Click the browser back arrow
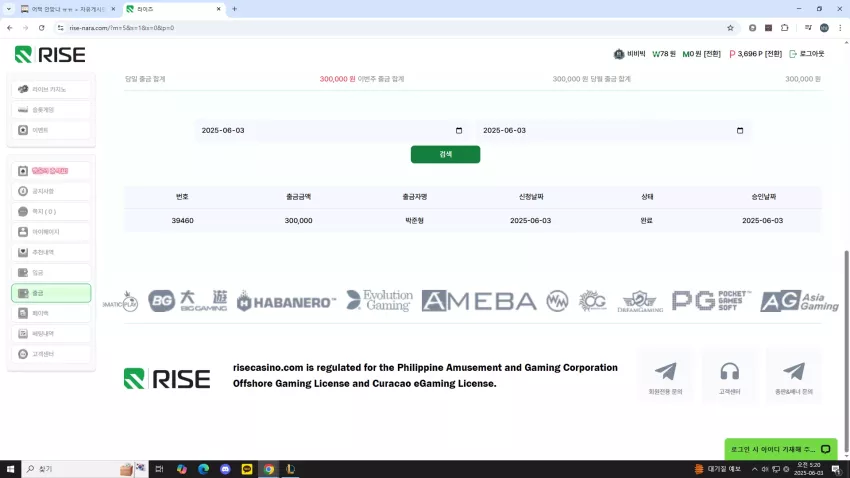Viewport: 850px width, 478px height. 10,28
